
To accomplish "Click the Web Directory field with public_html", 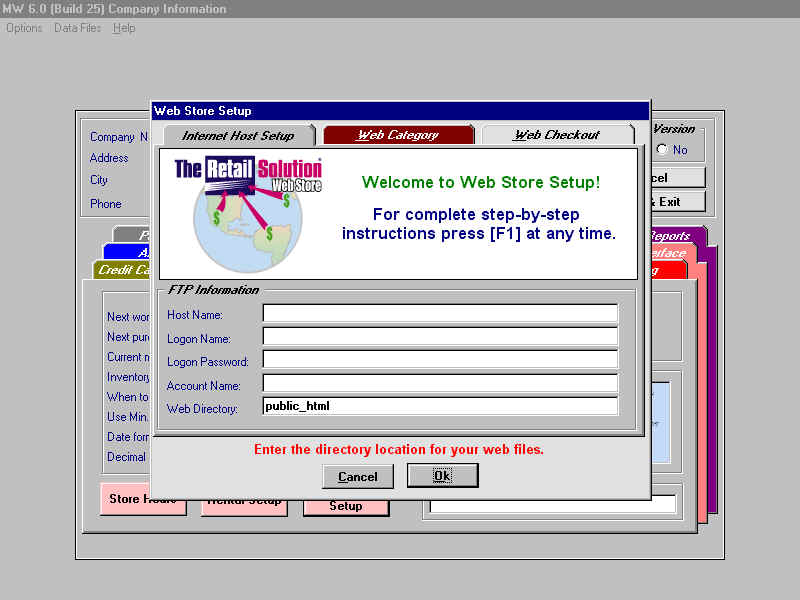I will point(440,406).
